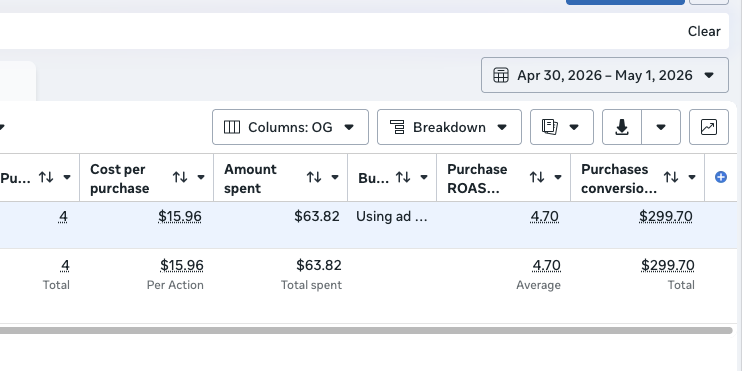
Task: Click the Breakdown rows icon
Action: click(397, 127)
